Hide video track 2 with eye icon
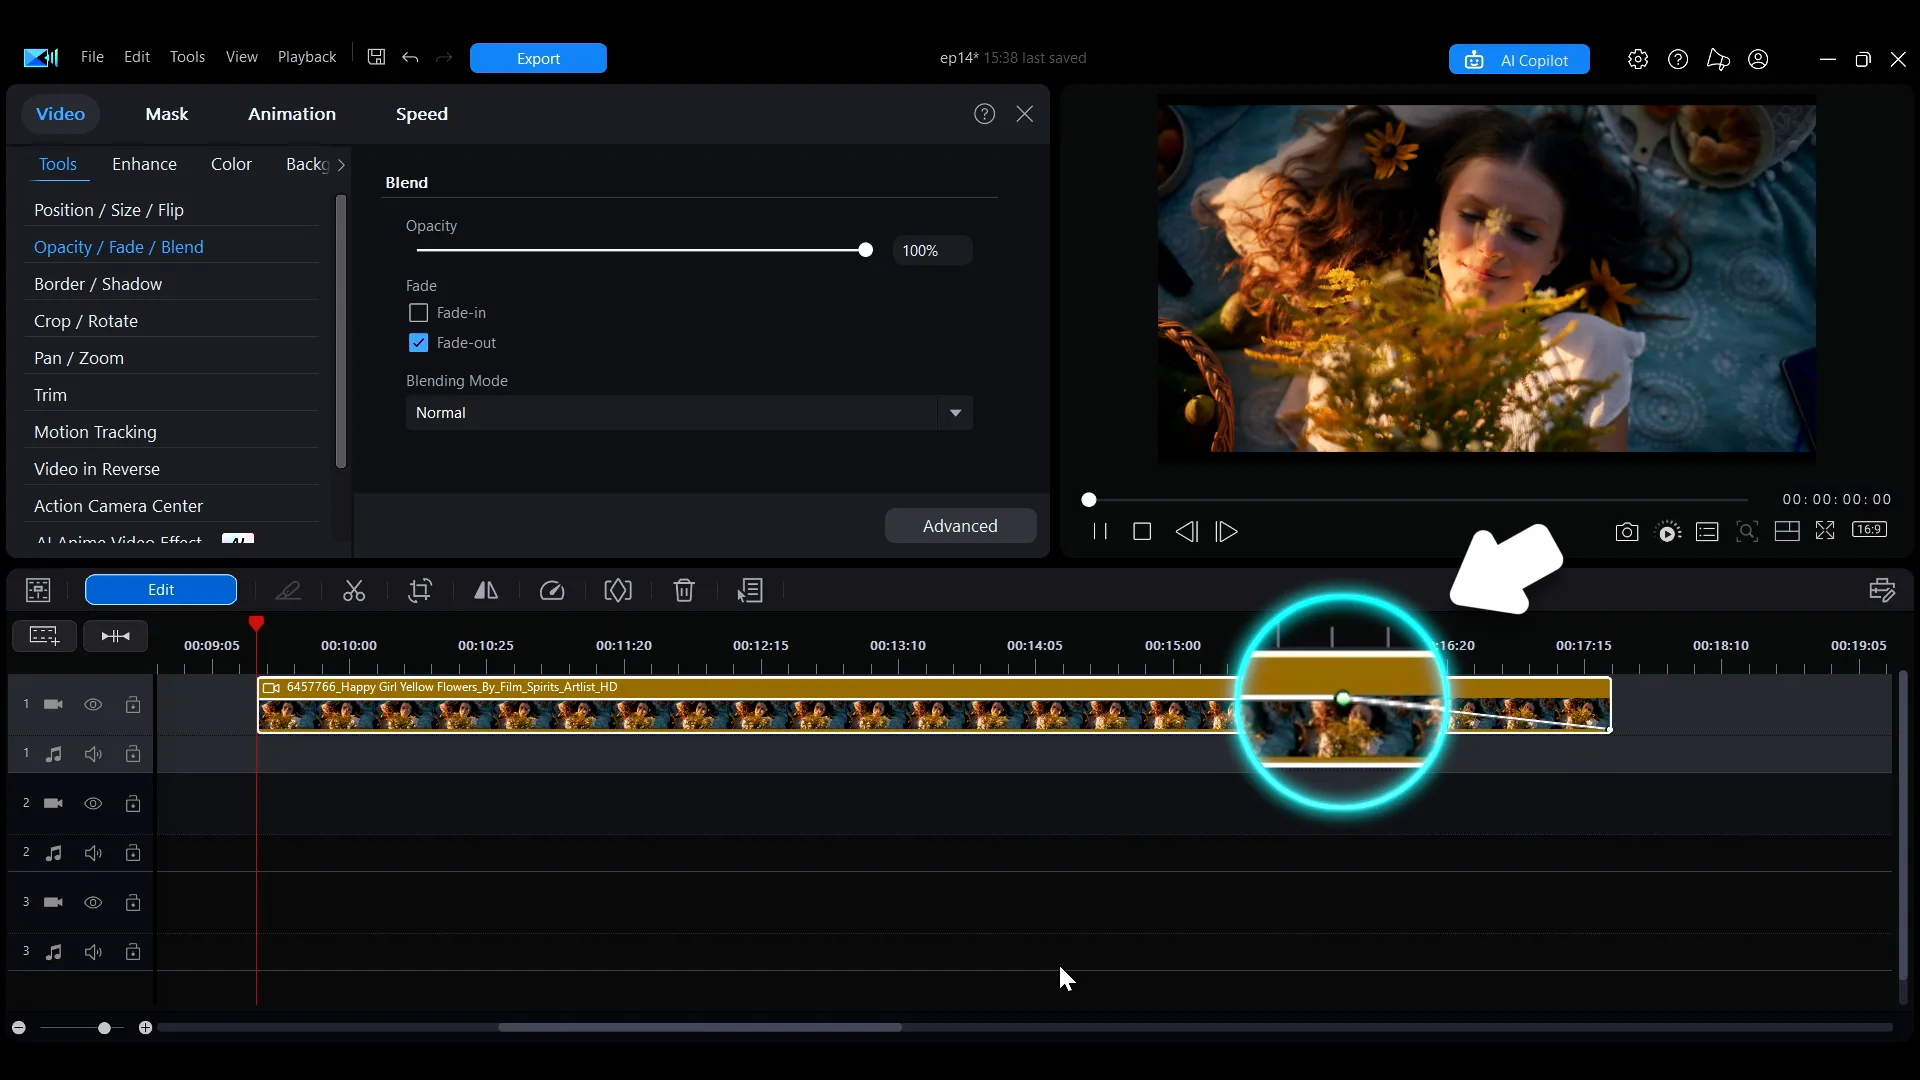Screen dimensions: 1920x1080 [93, 804]
